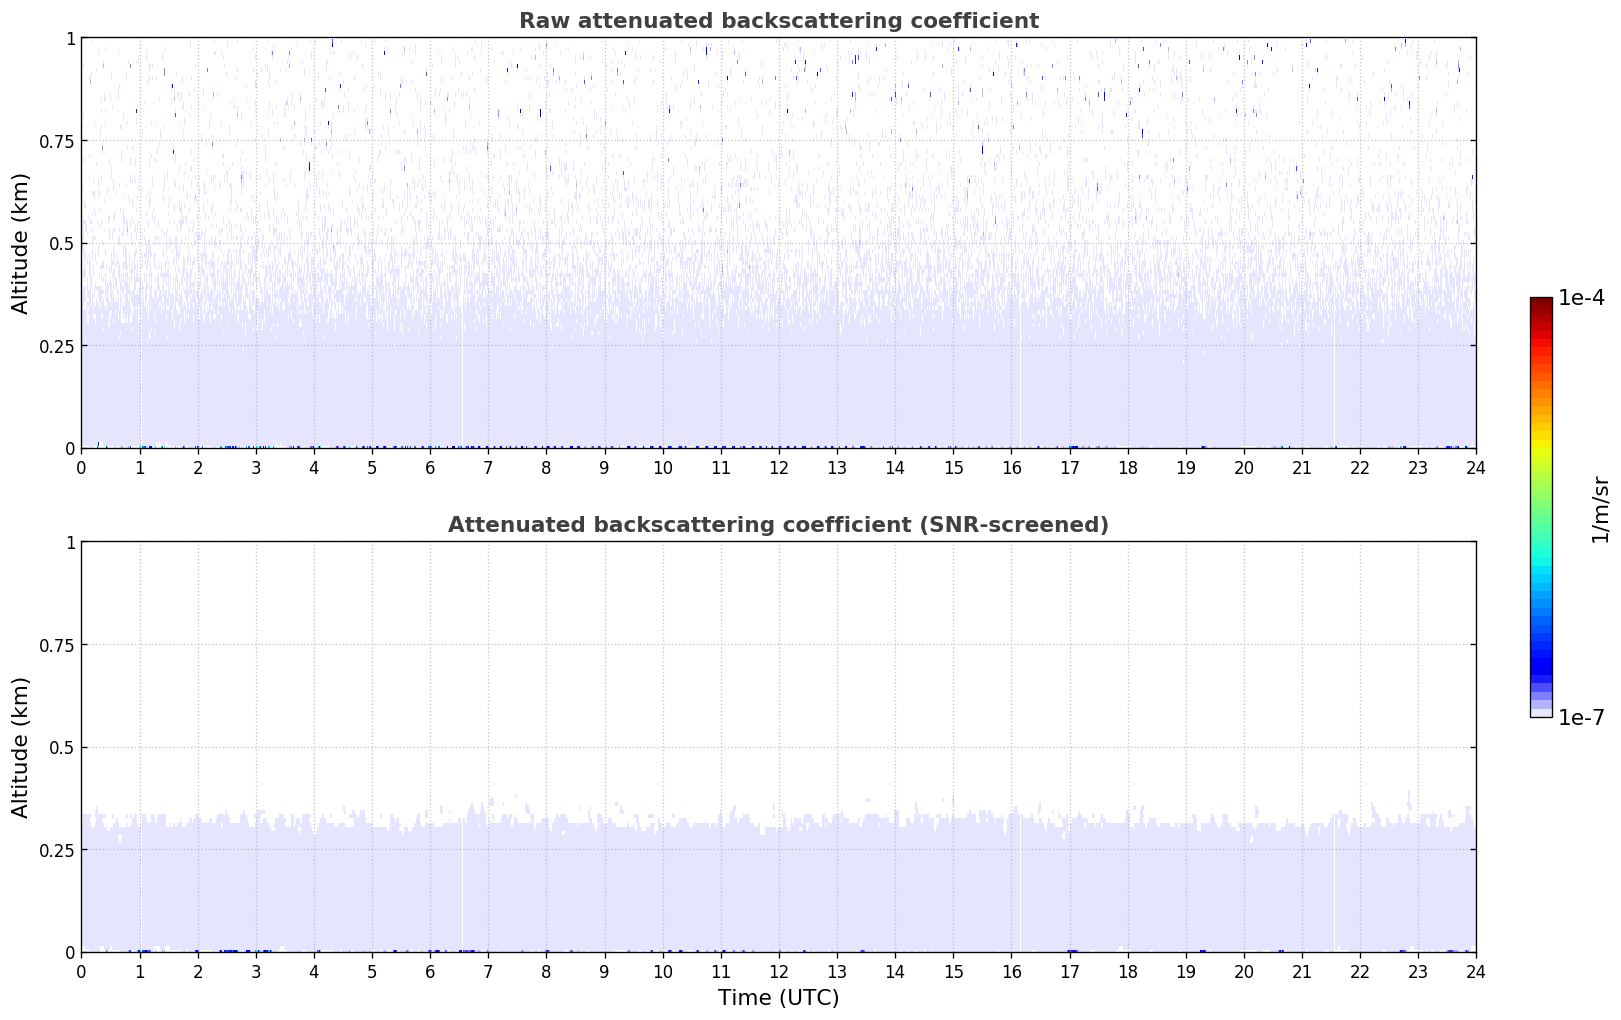Select hour 18 tick on top plot's time axis
The width and height of the screenshot is (1621, 1020).
1127,467
